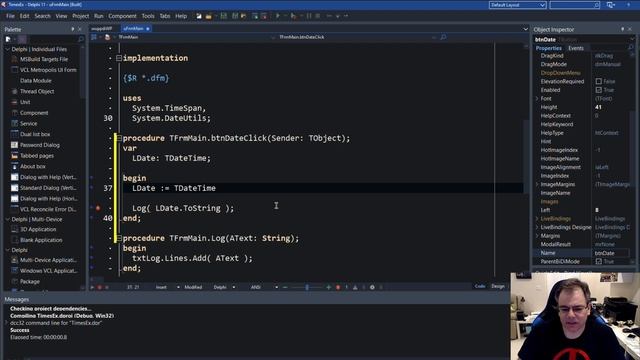Click the Stop program toolbar icon
640x360 pixels.
[317, 16]
